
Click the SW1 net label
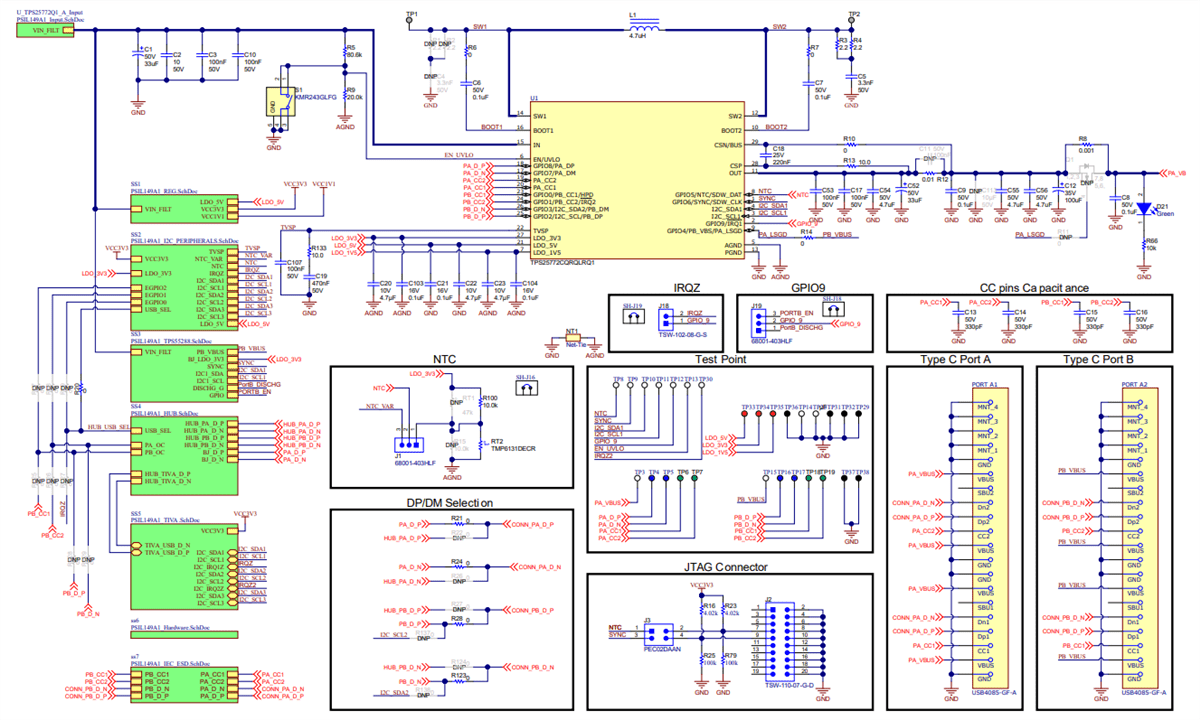coord(480,25)
